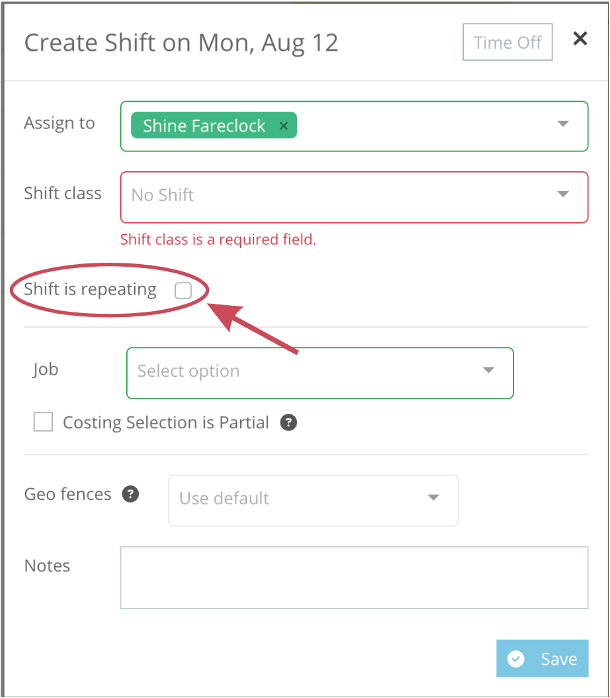This screenshot has height=698, width=610.
Task: Click help icon beside Geo fences
Action: pyautogui.click(x=130, y=494)
